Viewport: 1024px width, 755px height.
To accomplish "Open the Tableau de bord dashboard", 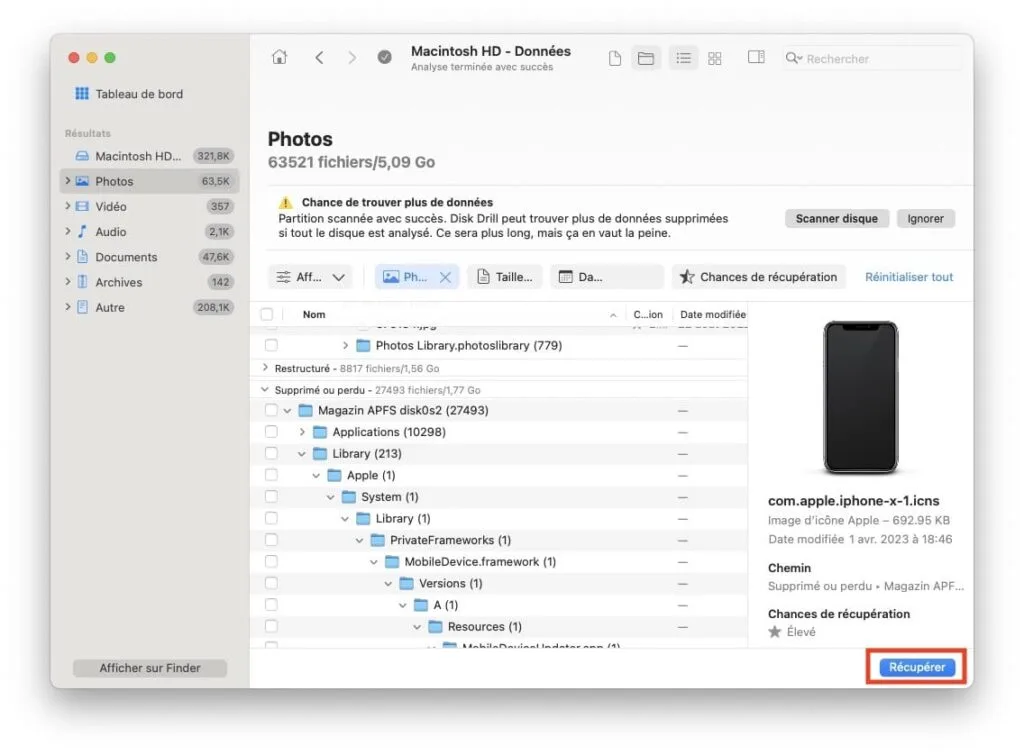I will pos(138,93).
